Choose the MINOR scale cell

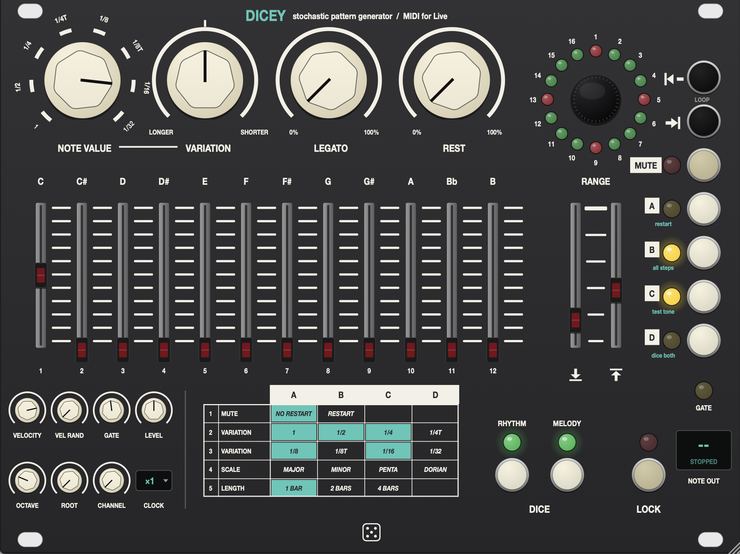click(341, 470)
